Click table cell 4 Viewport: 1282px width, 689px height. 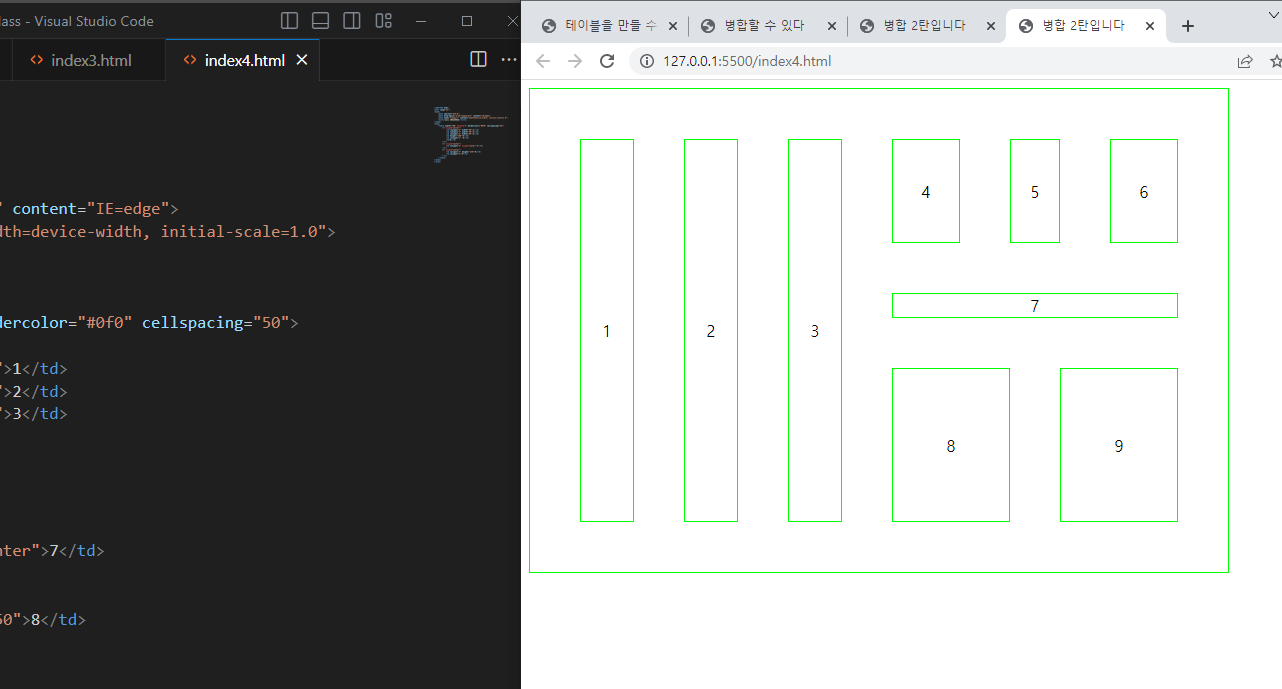click(926, 191)
